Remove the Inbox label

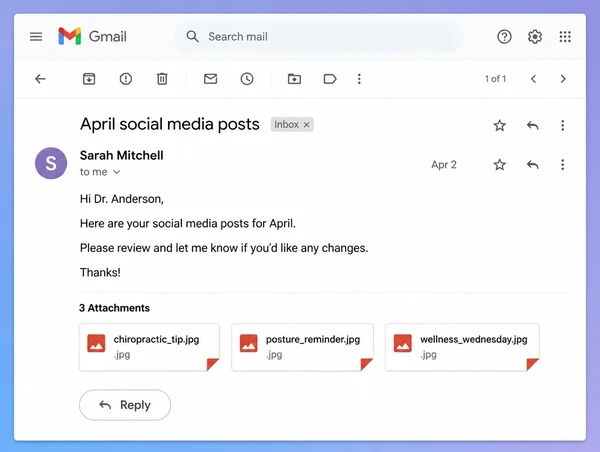point(307,125)
